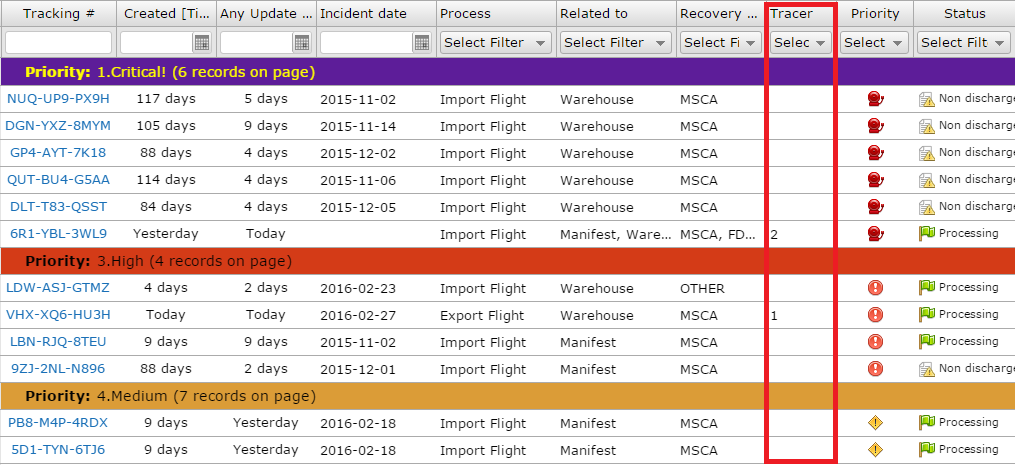Viewport: 1015px width, 465px height.
Task: Open Incident date calendar picker
Action: 422,43
